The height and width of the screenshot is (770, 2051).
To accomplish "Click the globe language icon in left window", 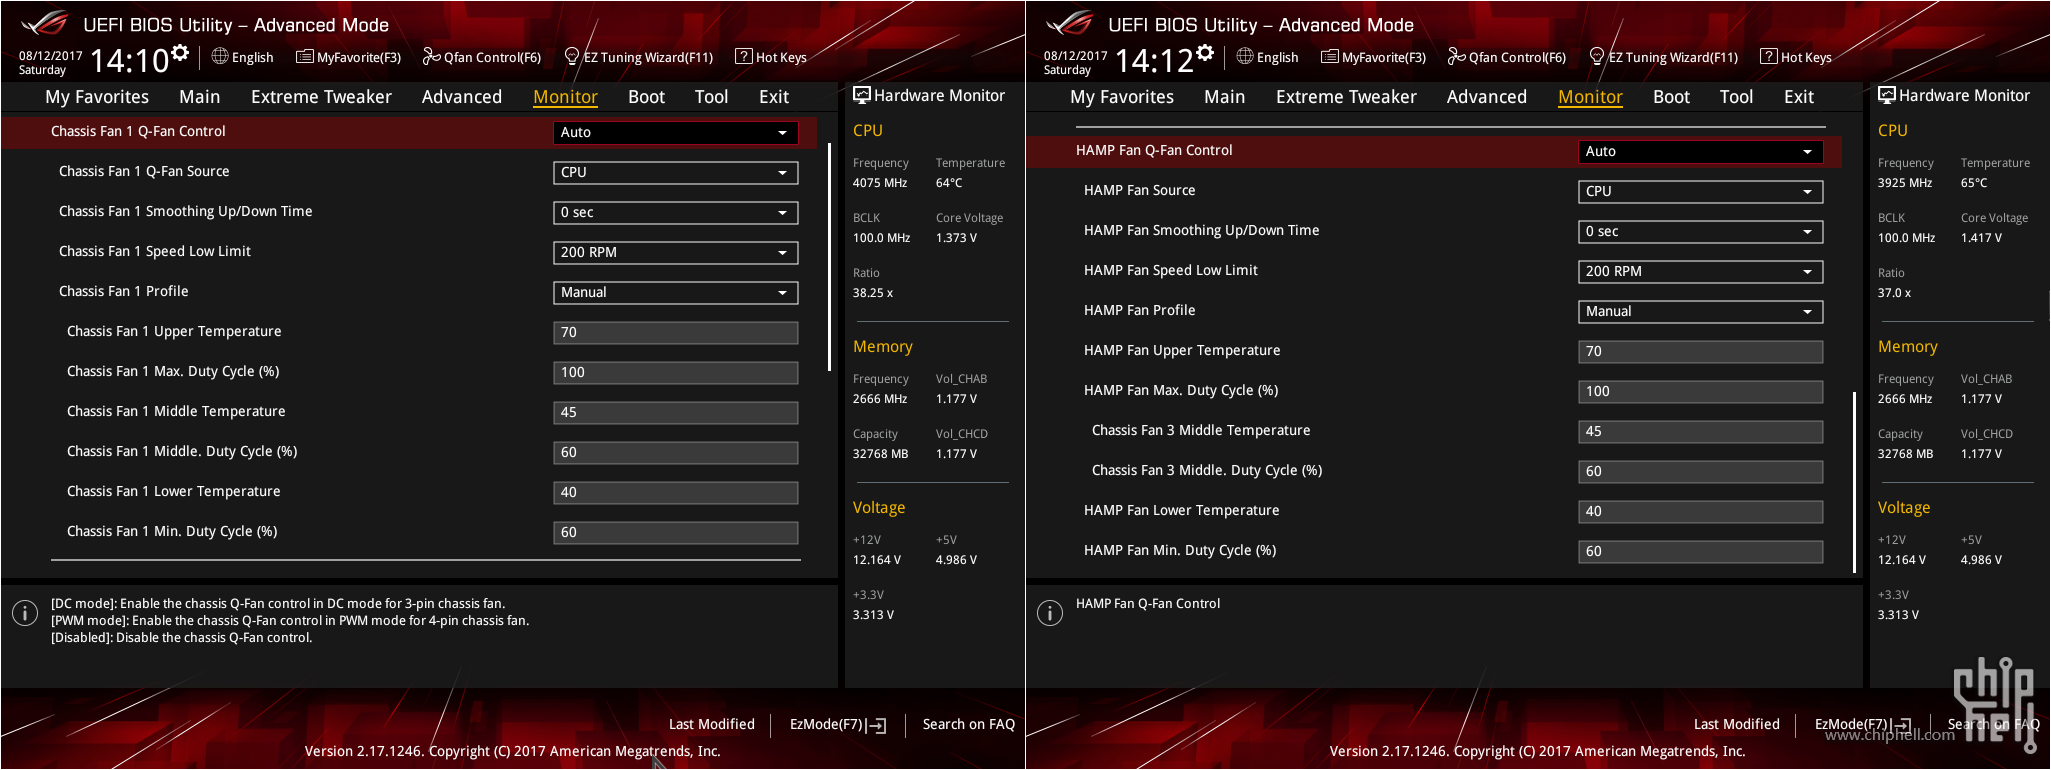I will pos(220,56).
